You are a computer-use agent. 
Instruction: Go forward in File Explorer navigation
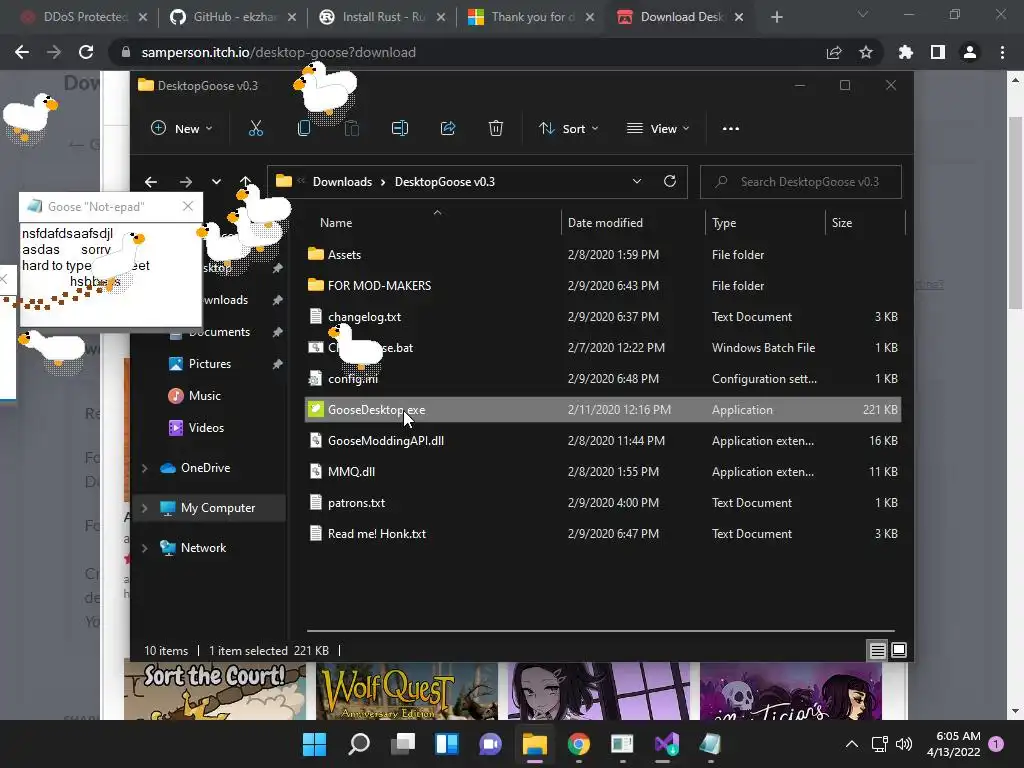(185, 182)
